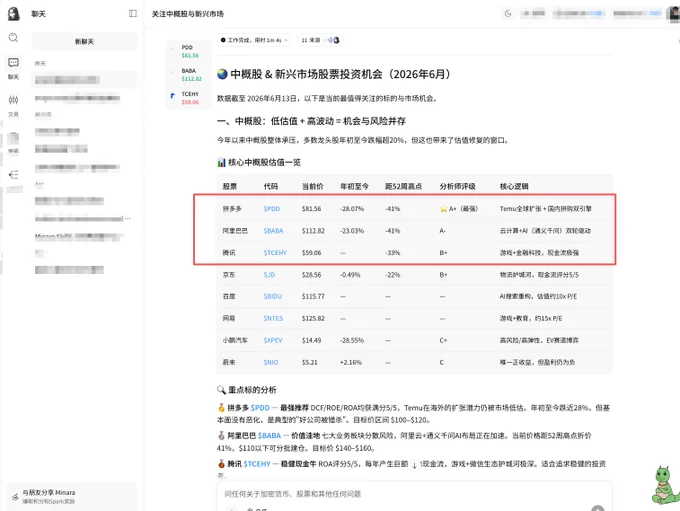Toggle dark mode moon icon
Screen dimensions: 680x511
click(x=508, y=13)
